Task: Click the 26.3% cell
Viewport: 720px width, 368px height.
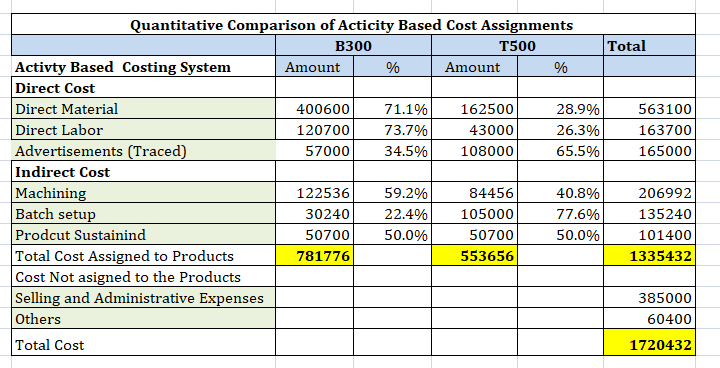Action: (560, 130)
